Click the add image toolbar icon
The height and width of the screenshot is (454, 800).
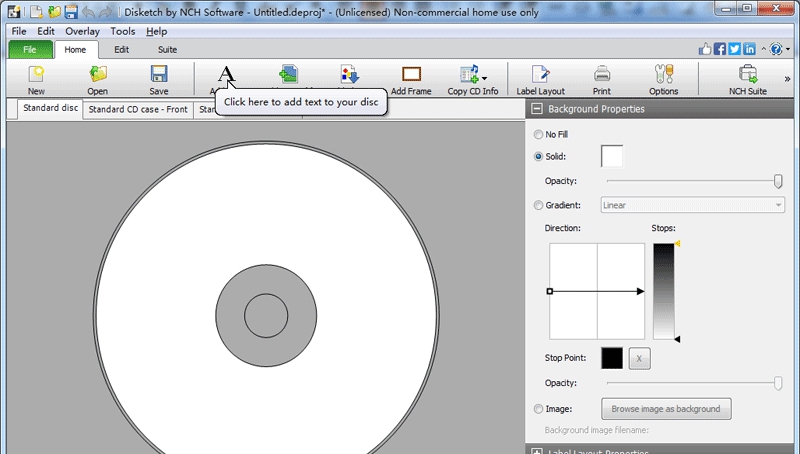(x=288, y=74)
